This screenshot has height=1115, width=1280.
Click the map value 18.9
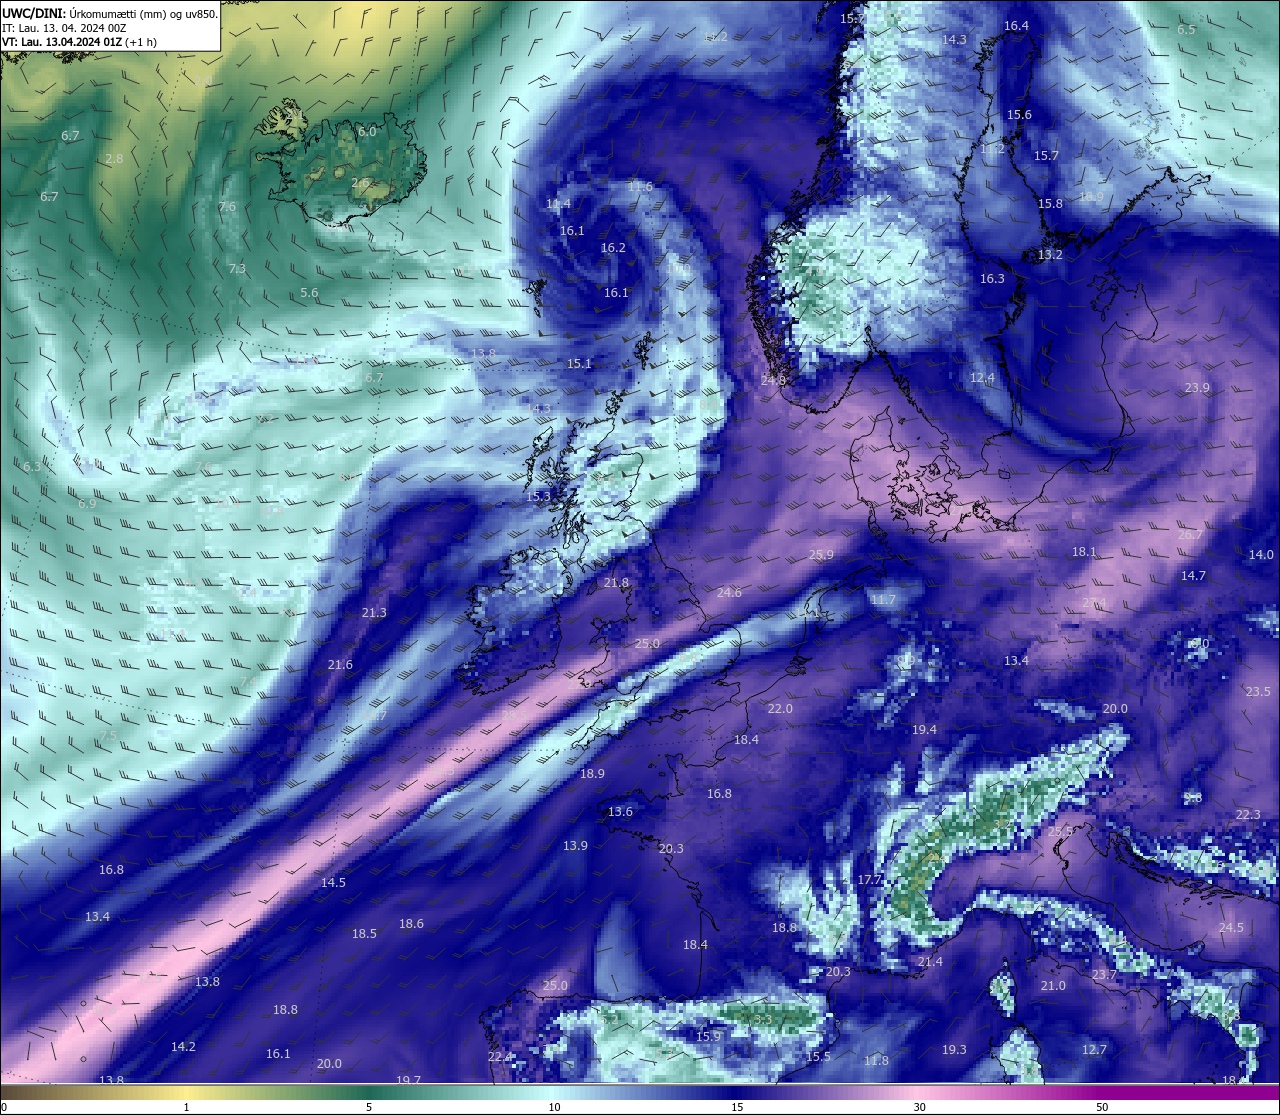[x=592, y=774]
